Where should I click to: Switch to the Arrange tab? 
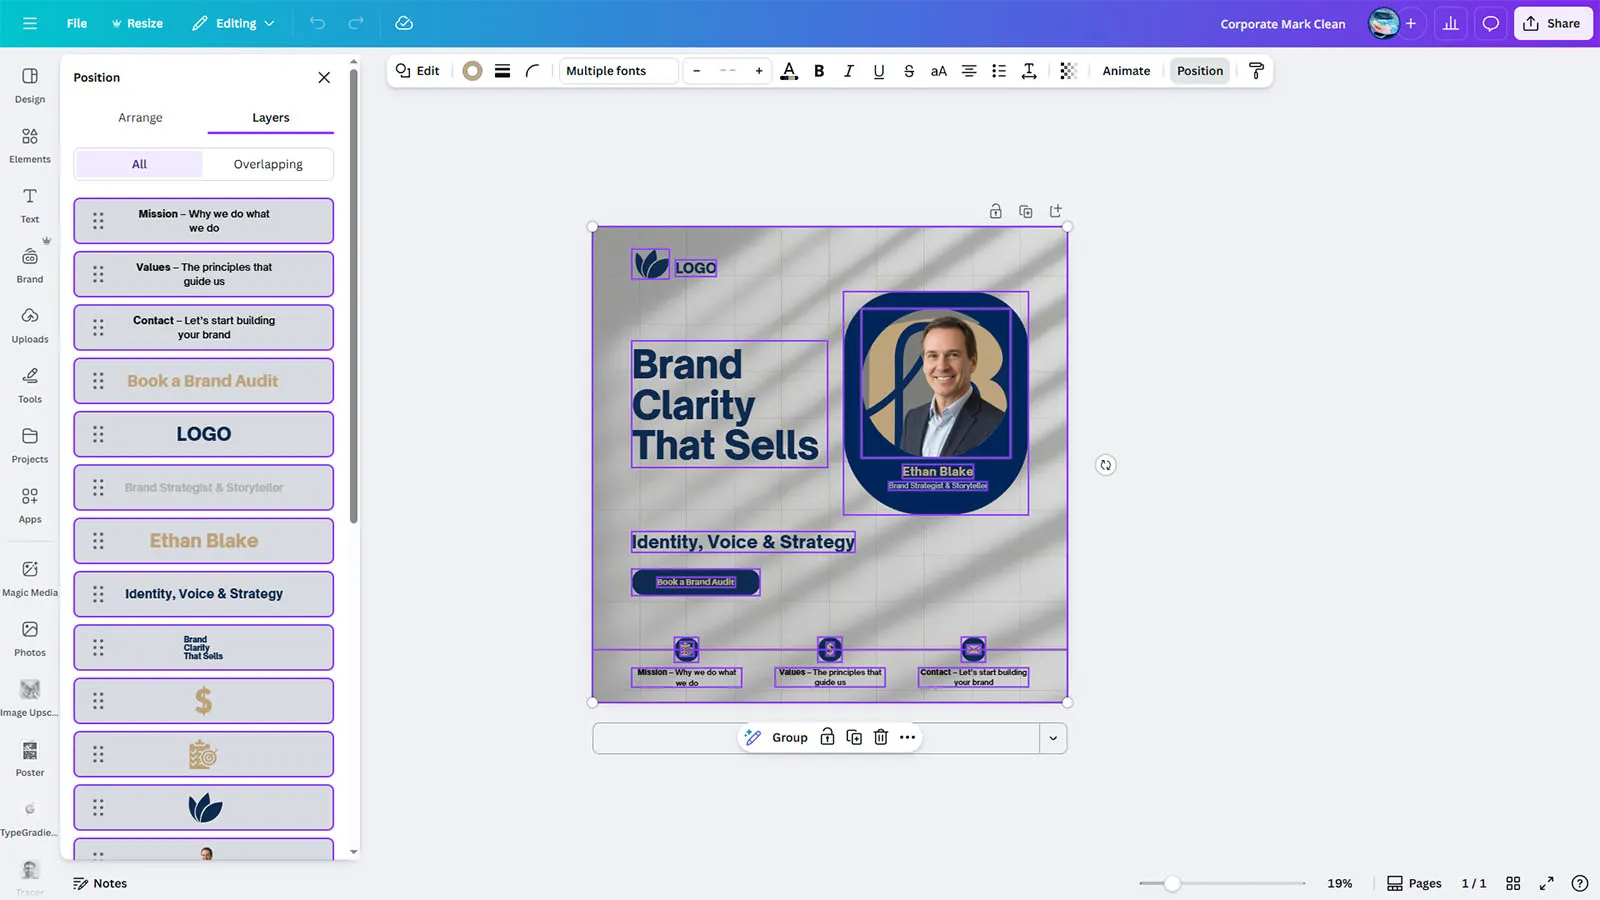[140, 118]
